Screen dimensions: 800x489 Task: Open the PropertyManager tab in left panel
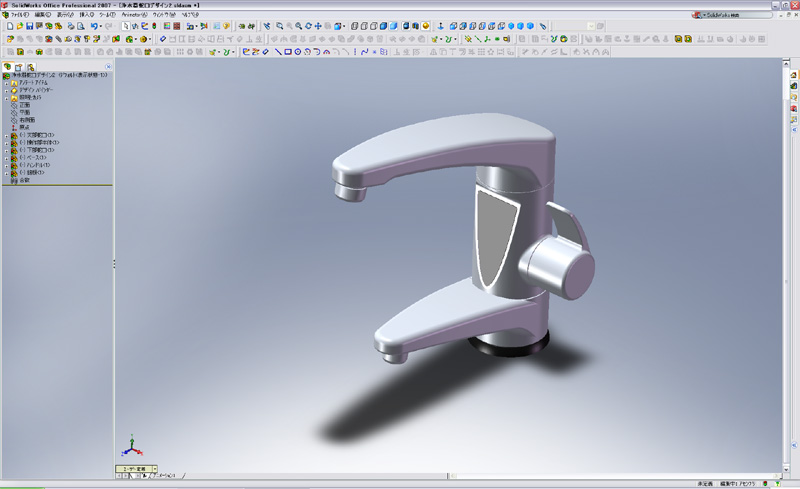(20, 66)
